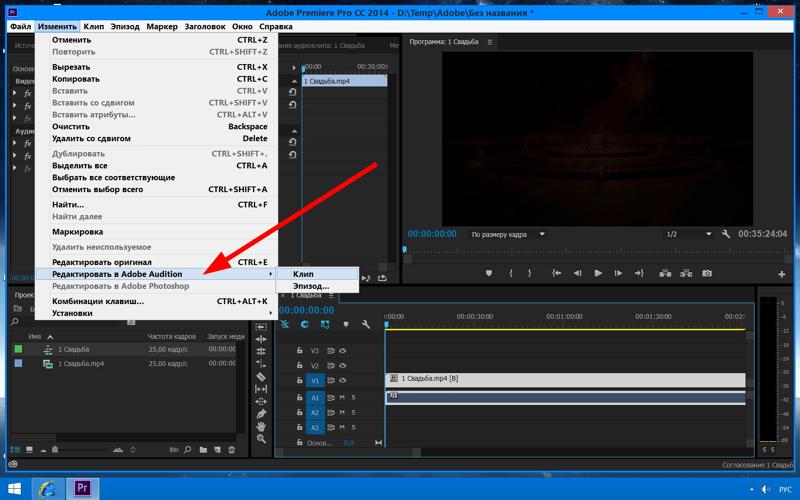Open Справка menu

click(x=276, y=26)
